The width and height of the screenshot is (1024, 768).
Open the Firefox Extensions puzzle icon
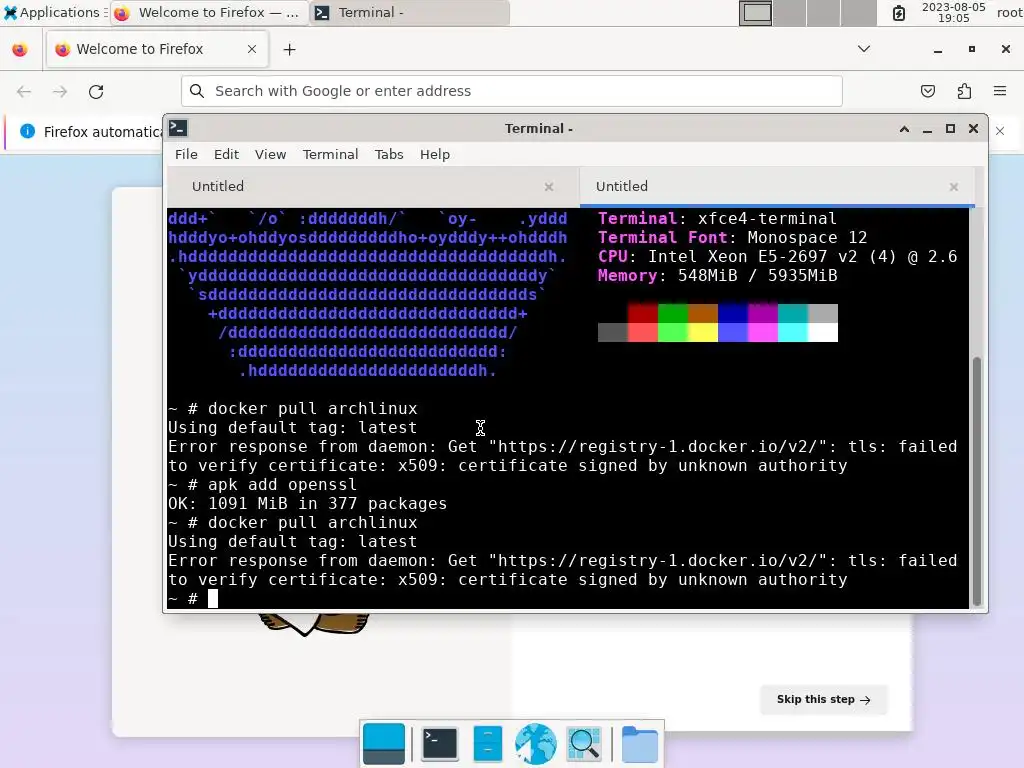(x=964, y=91)
